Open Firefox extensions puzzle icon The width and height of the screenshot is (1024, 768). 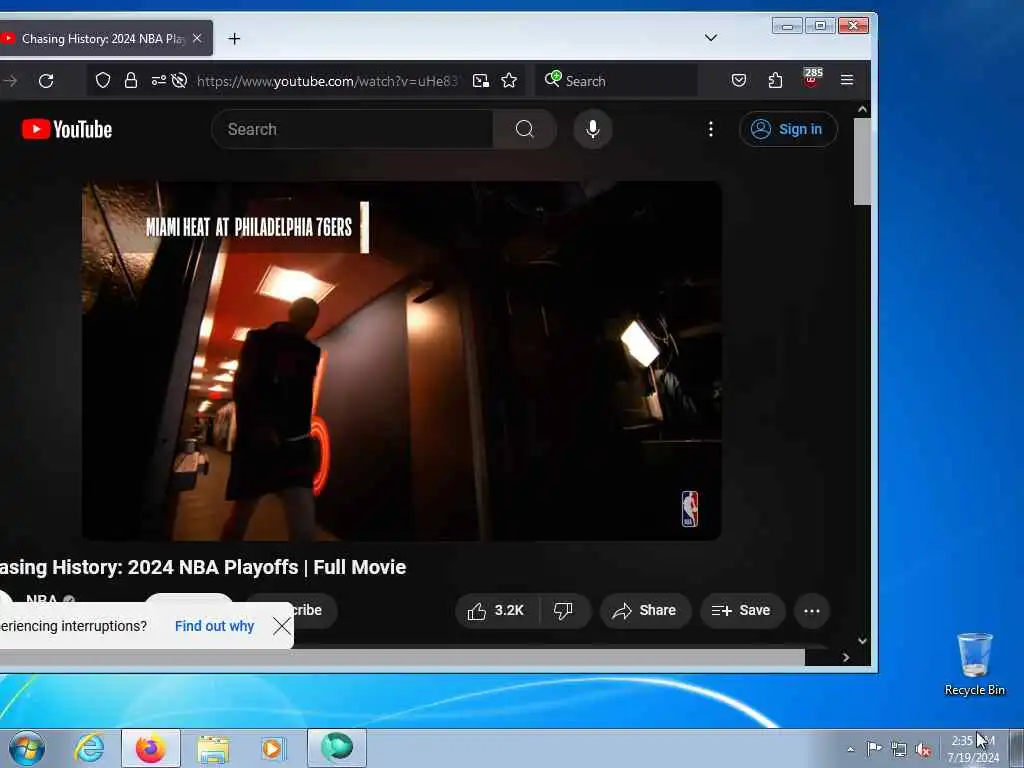pos(775,80)
